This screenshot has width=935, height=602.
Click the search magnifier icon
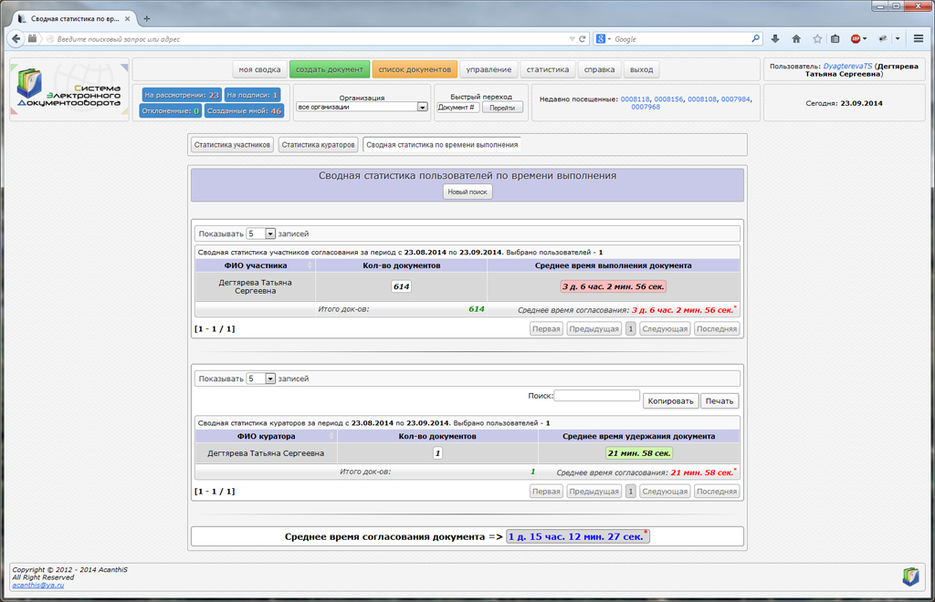756,39
